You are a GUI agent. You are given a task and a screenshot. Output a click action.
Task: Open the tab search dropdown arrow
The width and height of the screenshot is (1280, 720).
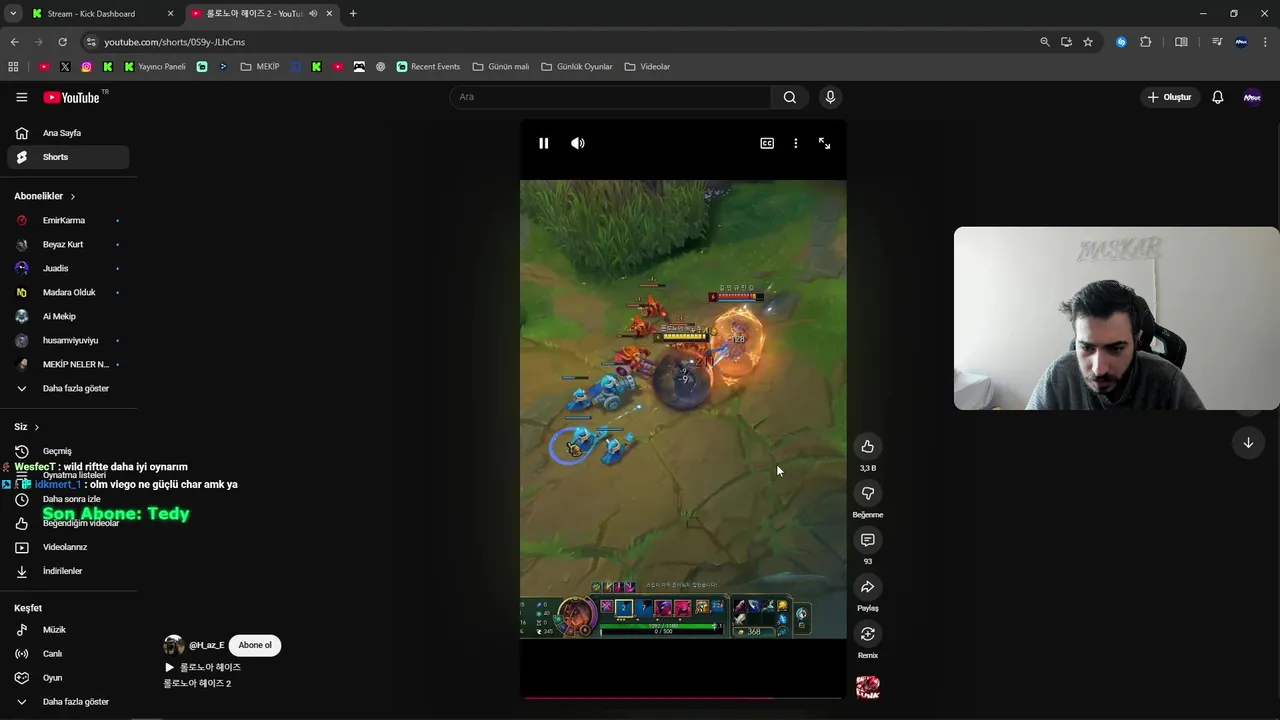13,13
